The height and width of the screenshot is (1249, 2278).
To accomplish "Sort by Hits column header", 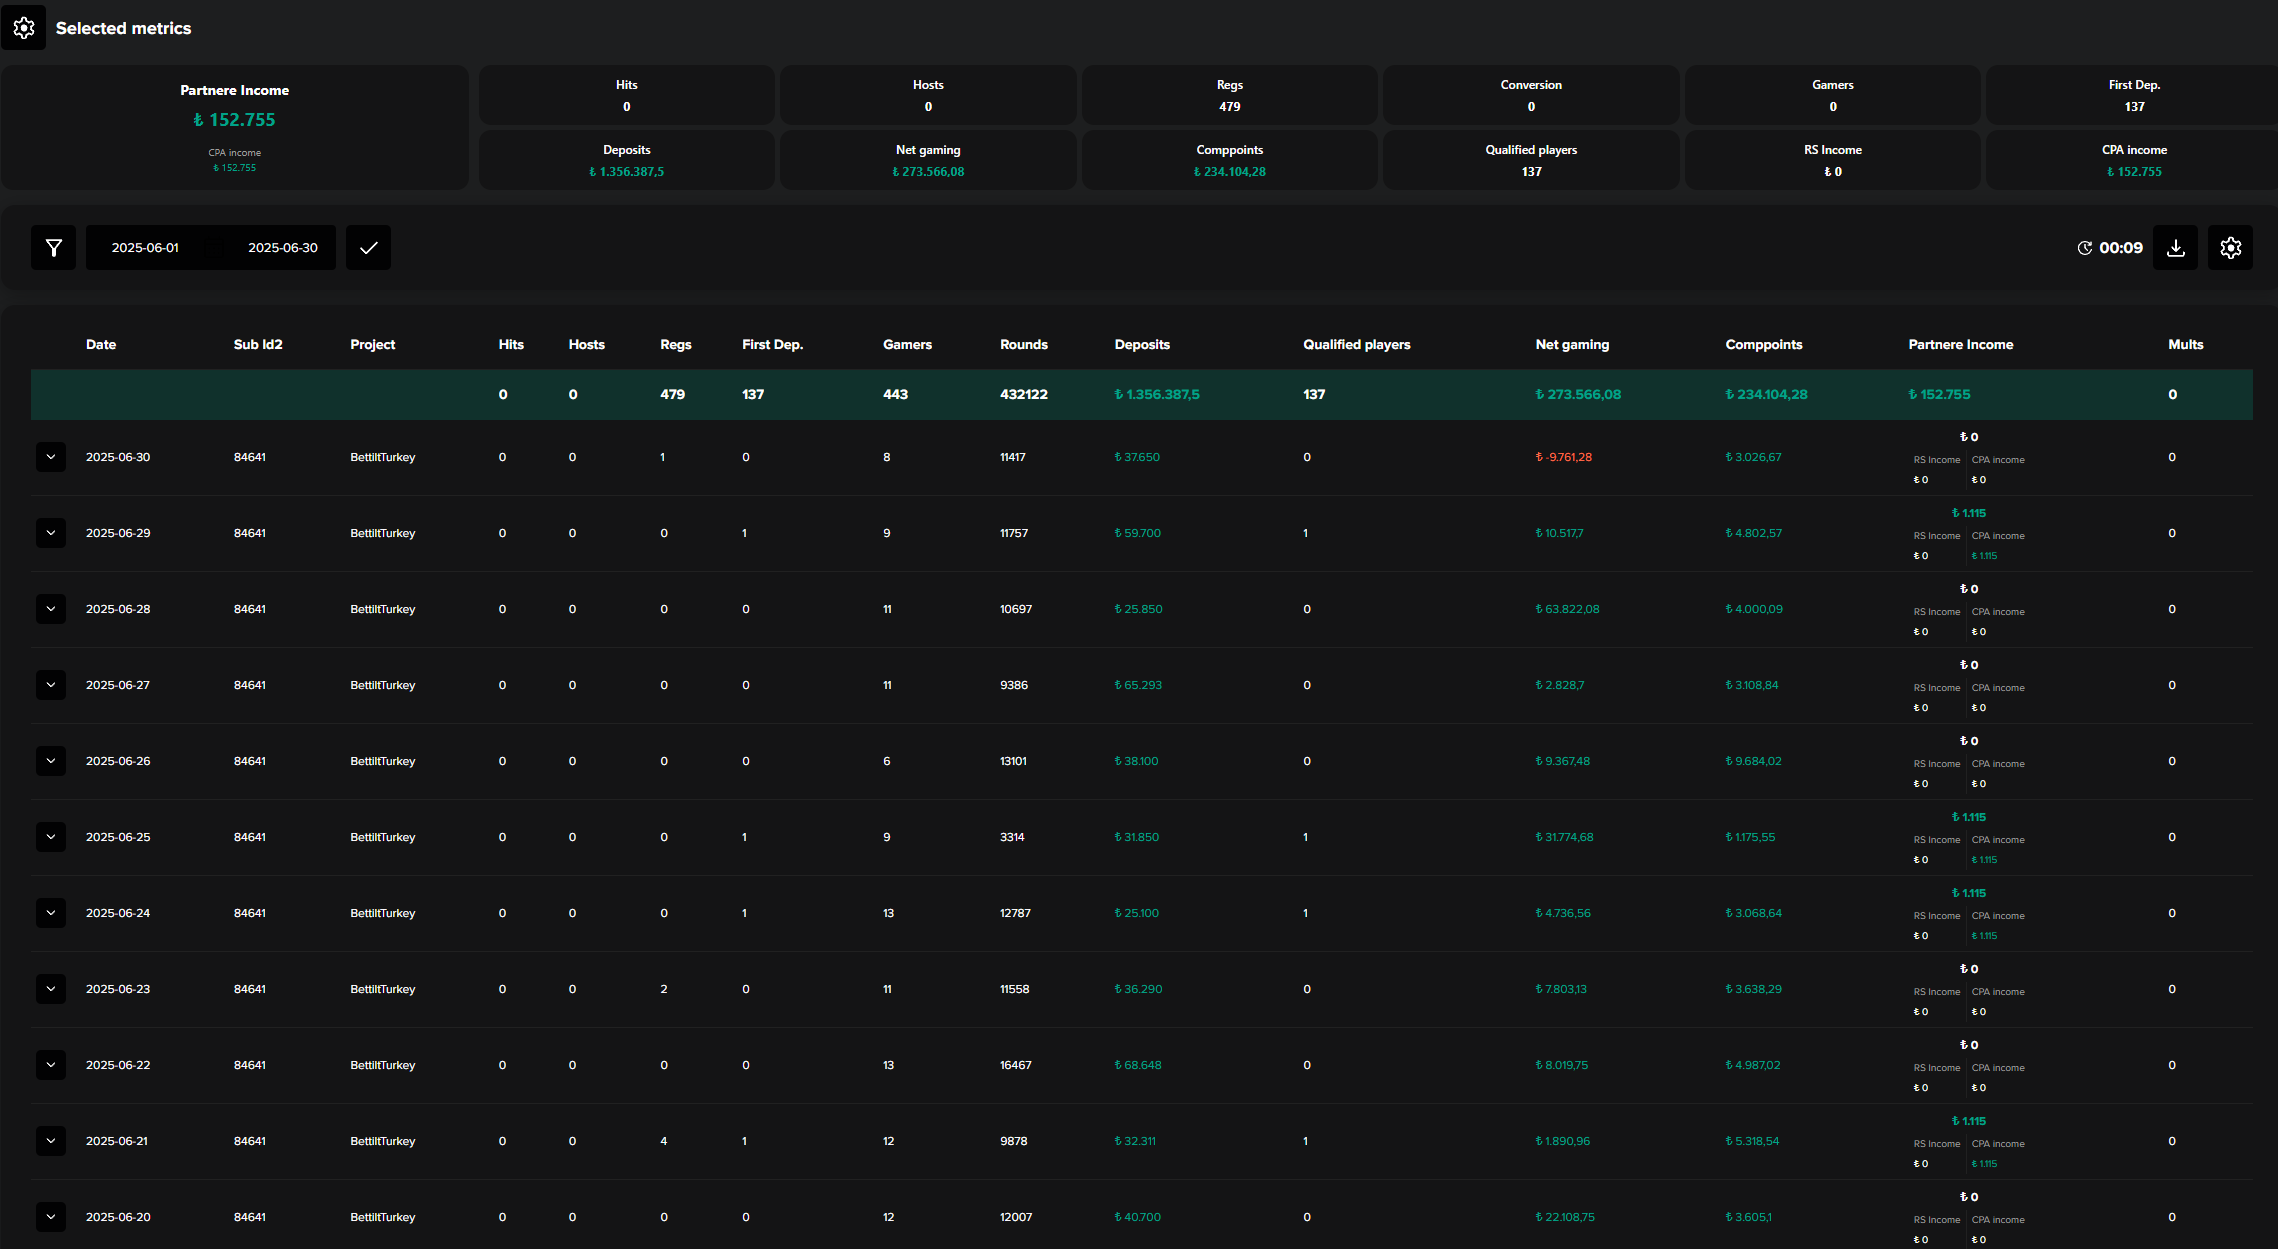I will (x=511, y=344).
